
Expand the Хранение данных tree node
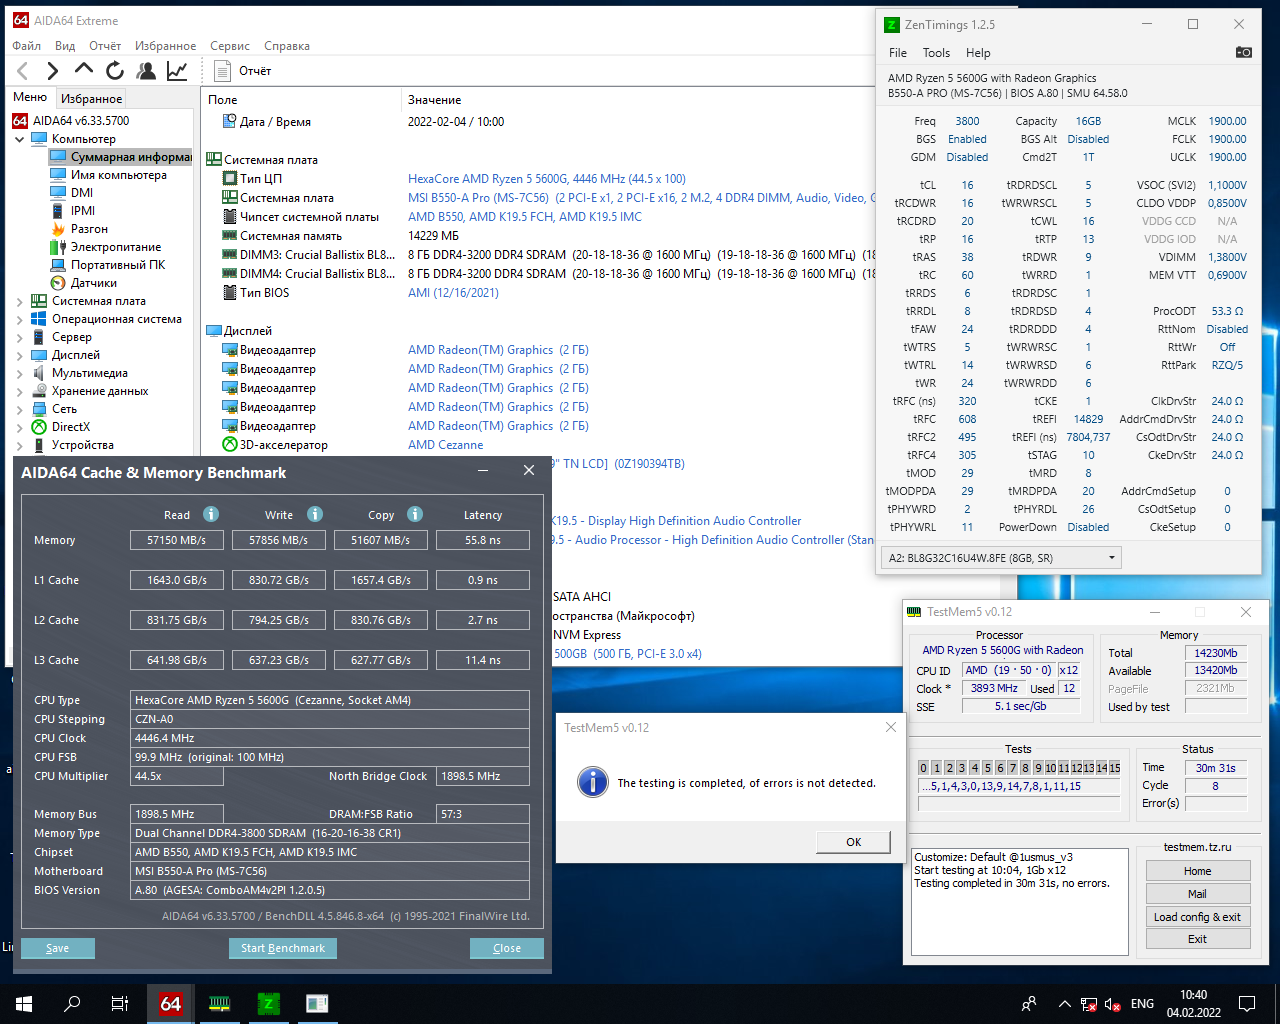click(19, 391)
